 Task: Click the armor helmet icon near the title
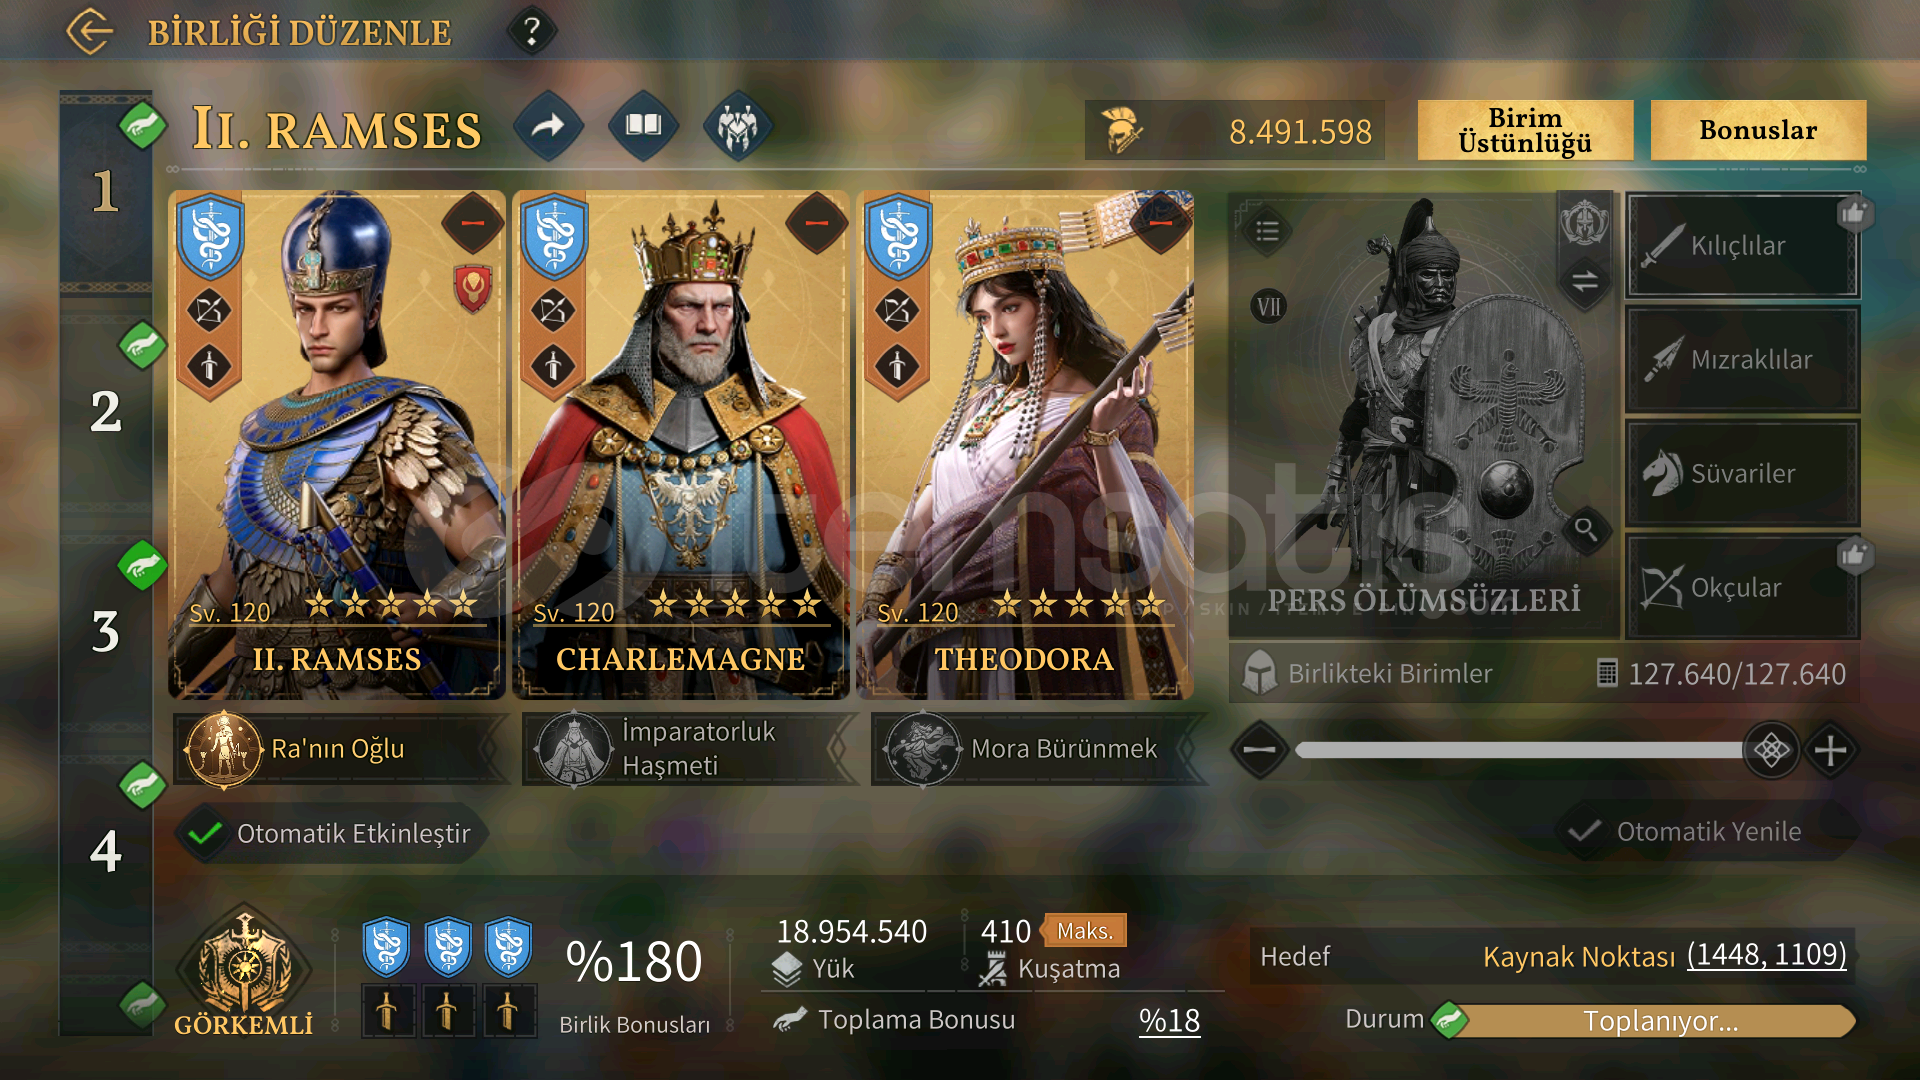tap(738, 126)
